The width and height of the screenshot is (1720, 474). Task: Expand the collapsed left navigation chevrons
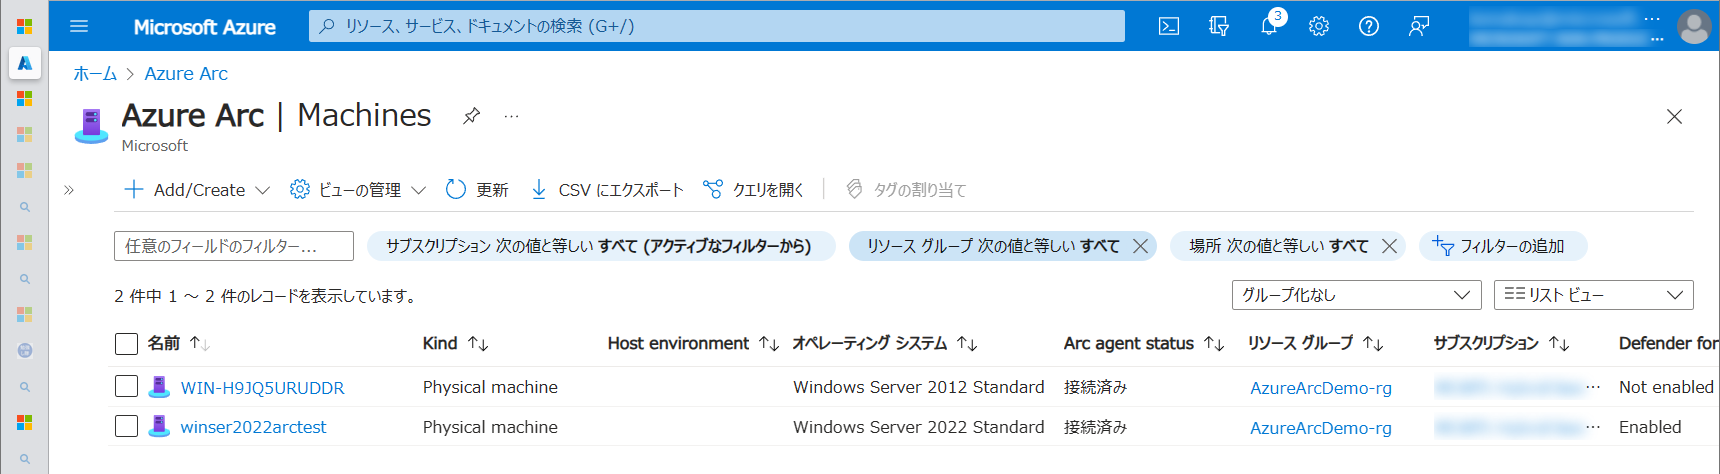point(69,189)
